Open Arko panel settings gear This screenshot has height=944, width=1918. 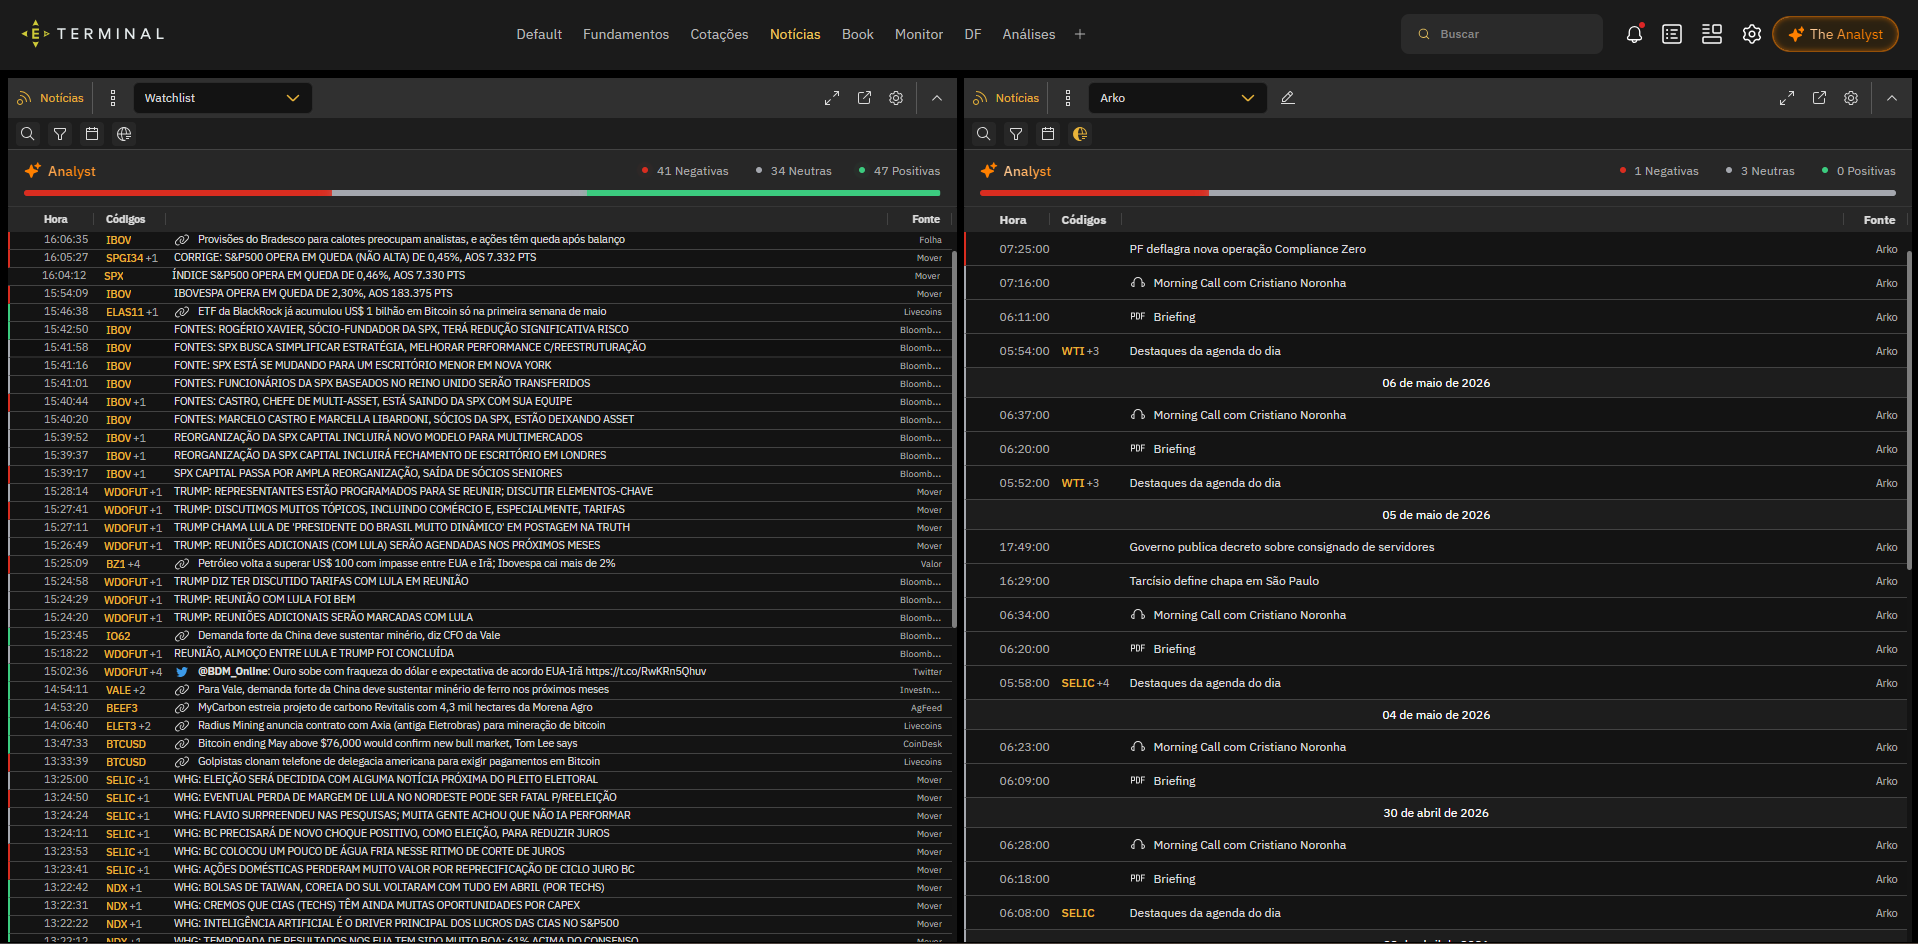pyautogui.click(x=1851, y=98)
